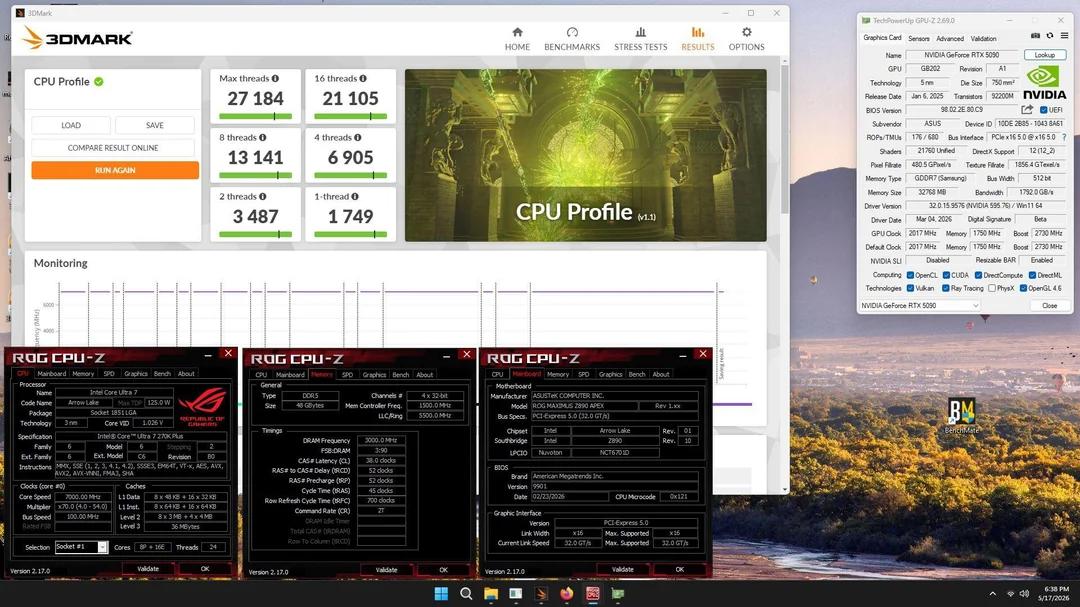This screenshot has width=1080, height=607.
Task: Go to 3DMark Home
Action: 517,39
